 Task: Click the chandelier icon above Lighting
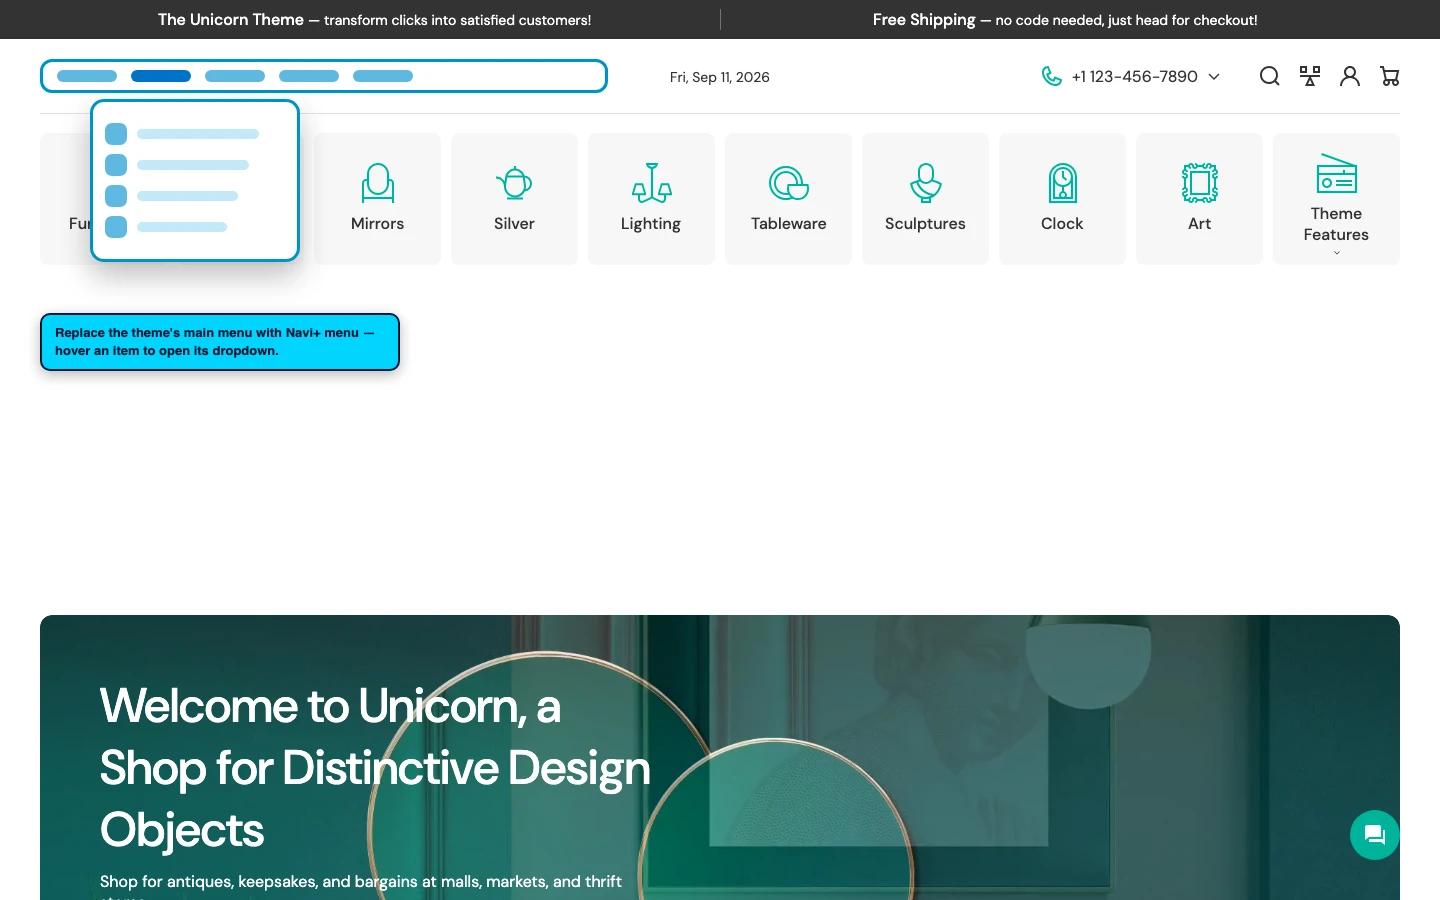651,183
